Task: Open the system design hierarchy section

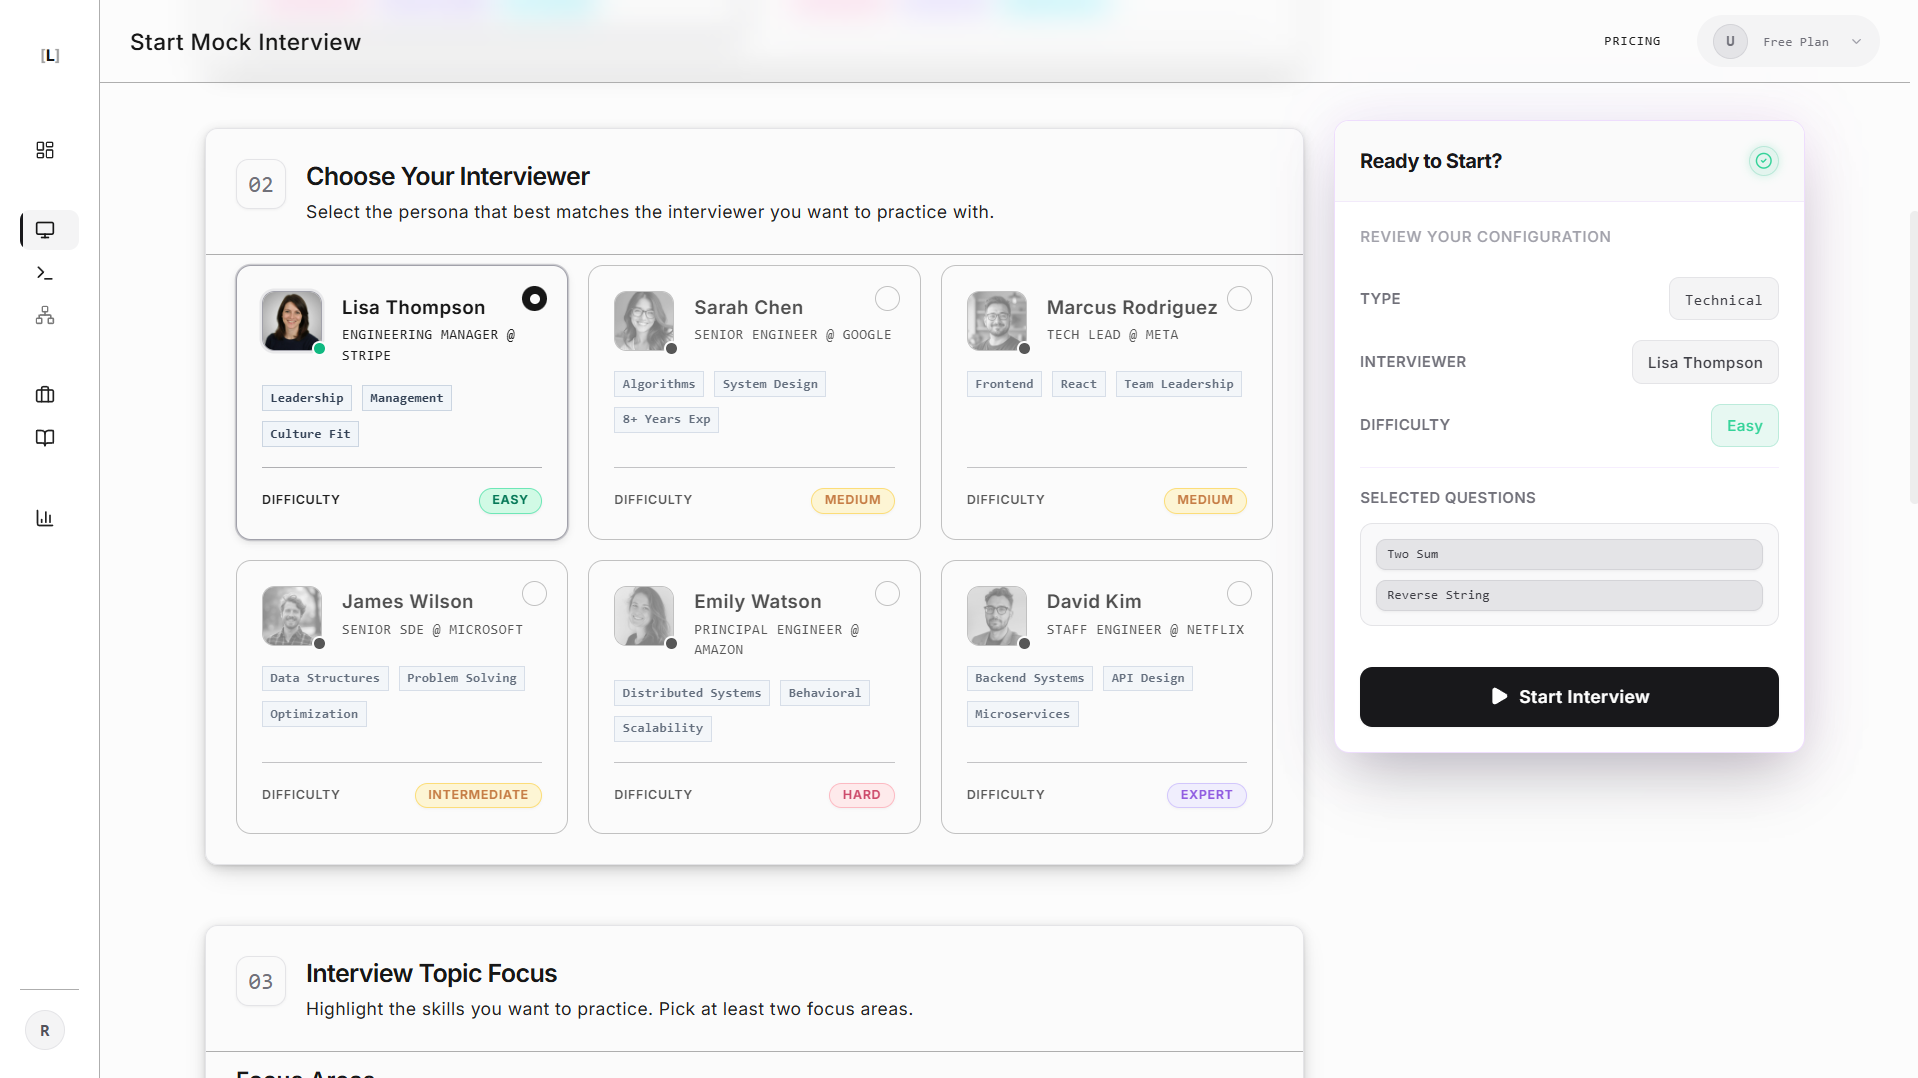Action: pyautogui.click(x=44, y=315)
